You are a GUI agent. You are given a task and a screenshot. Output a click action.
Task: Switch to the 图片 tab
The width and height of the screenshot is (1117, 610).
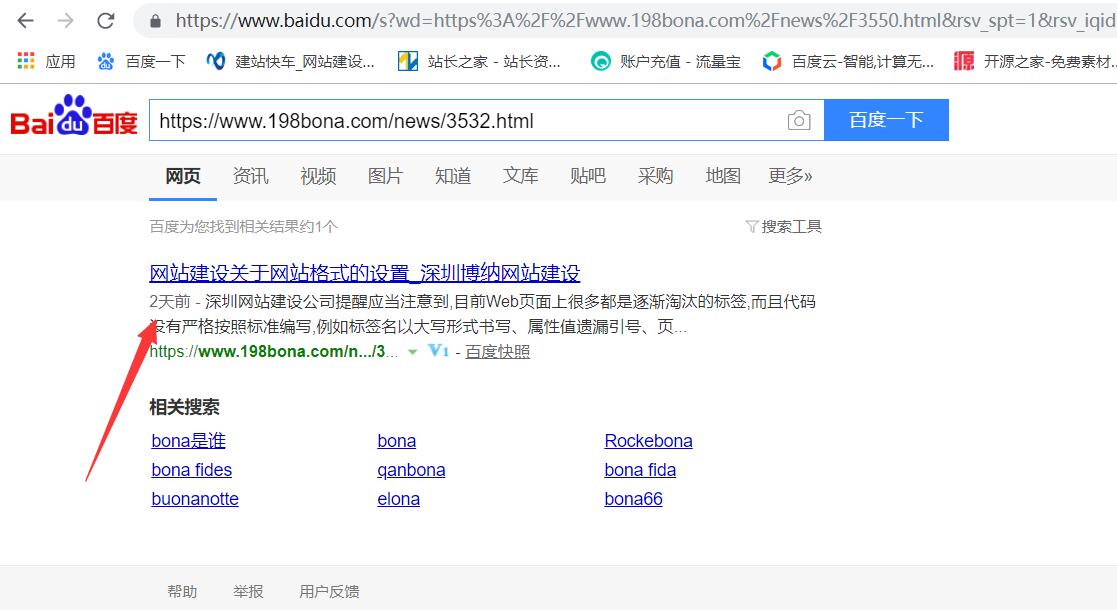coord(385,176)
